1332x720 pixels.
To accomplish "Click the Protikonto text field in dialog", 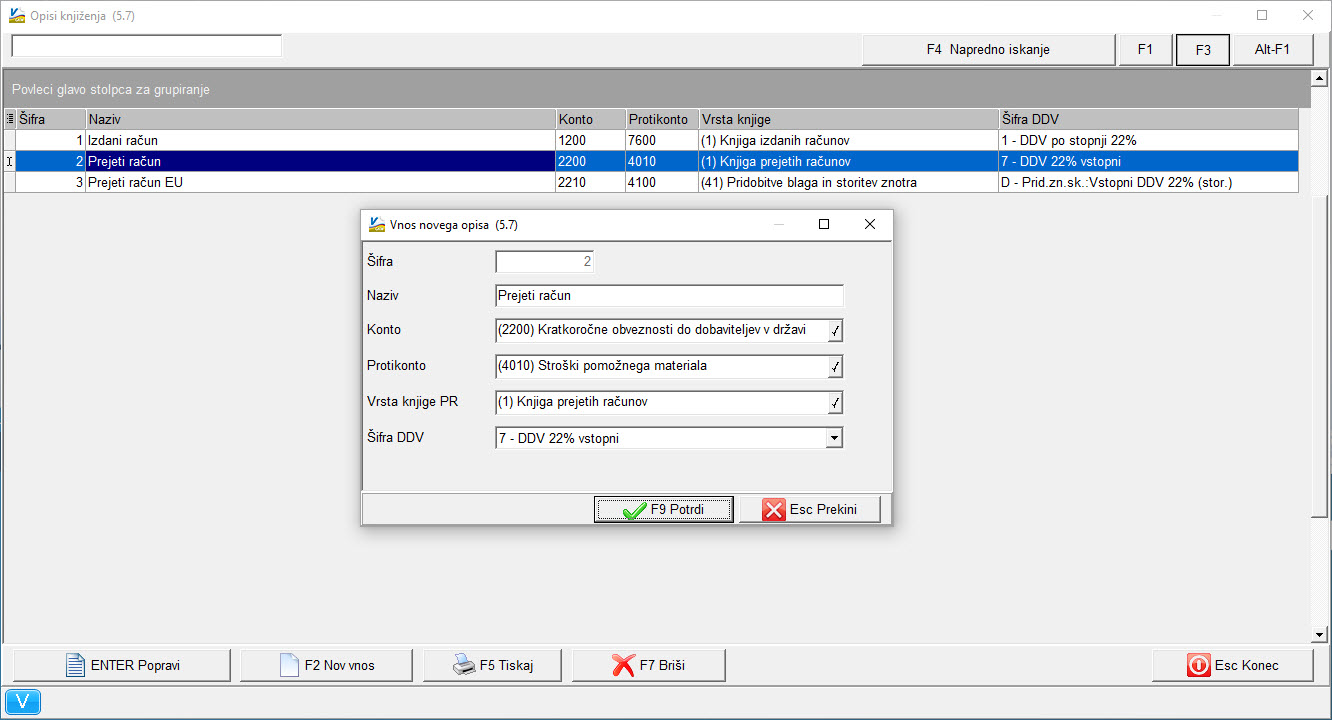I will tap(661, 366).
